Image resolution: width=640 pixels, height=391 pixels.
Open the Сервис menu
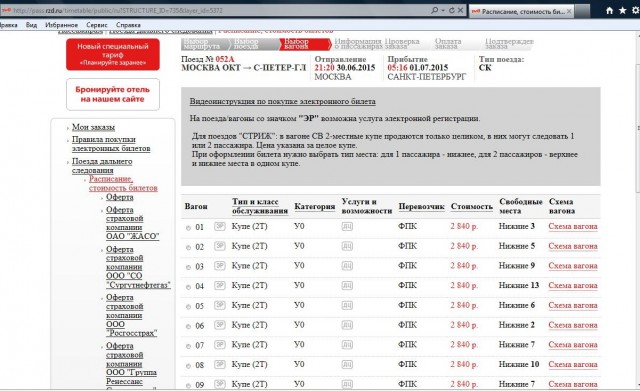point(97,25)
